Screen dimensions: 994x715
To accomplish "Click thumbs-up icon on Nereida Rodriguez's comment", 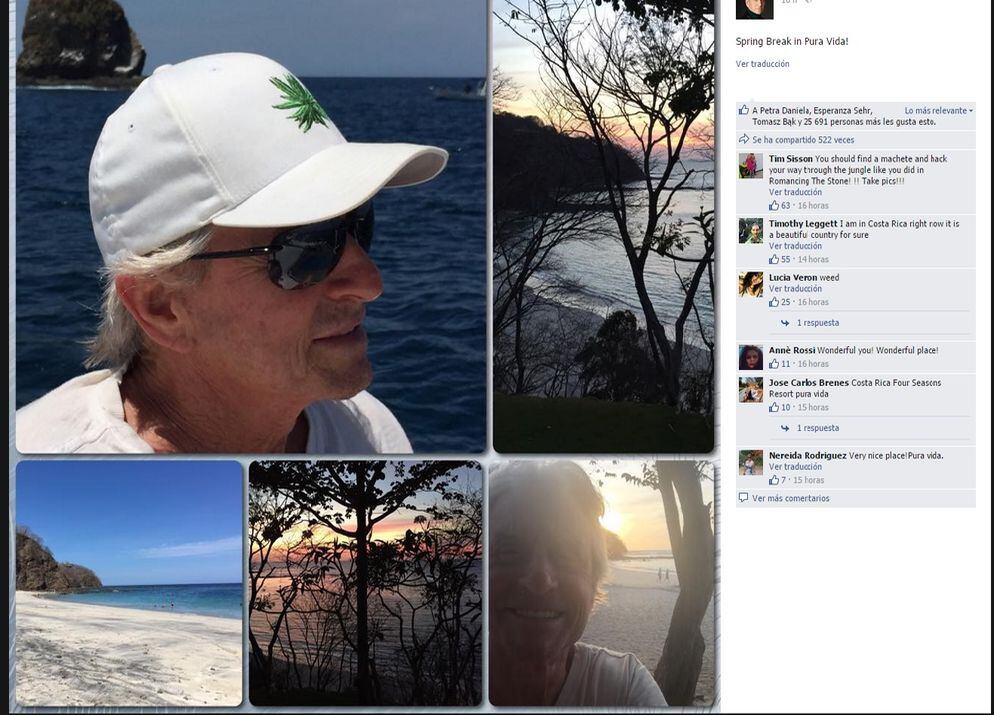I will click(x=774, y=480).
